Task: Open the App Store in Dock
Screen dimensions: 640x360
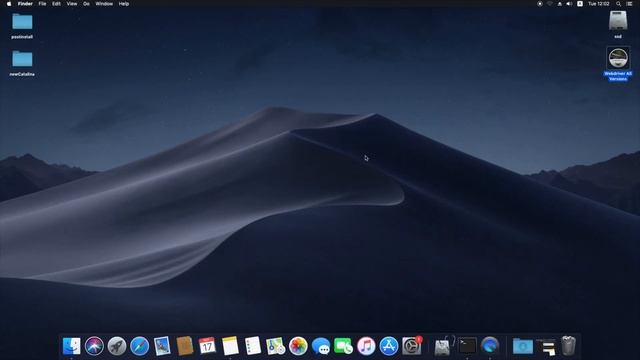Action: [x=389, y=346]
